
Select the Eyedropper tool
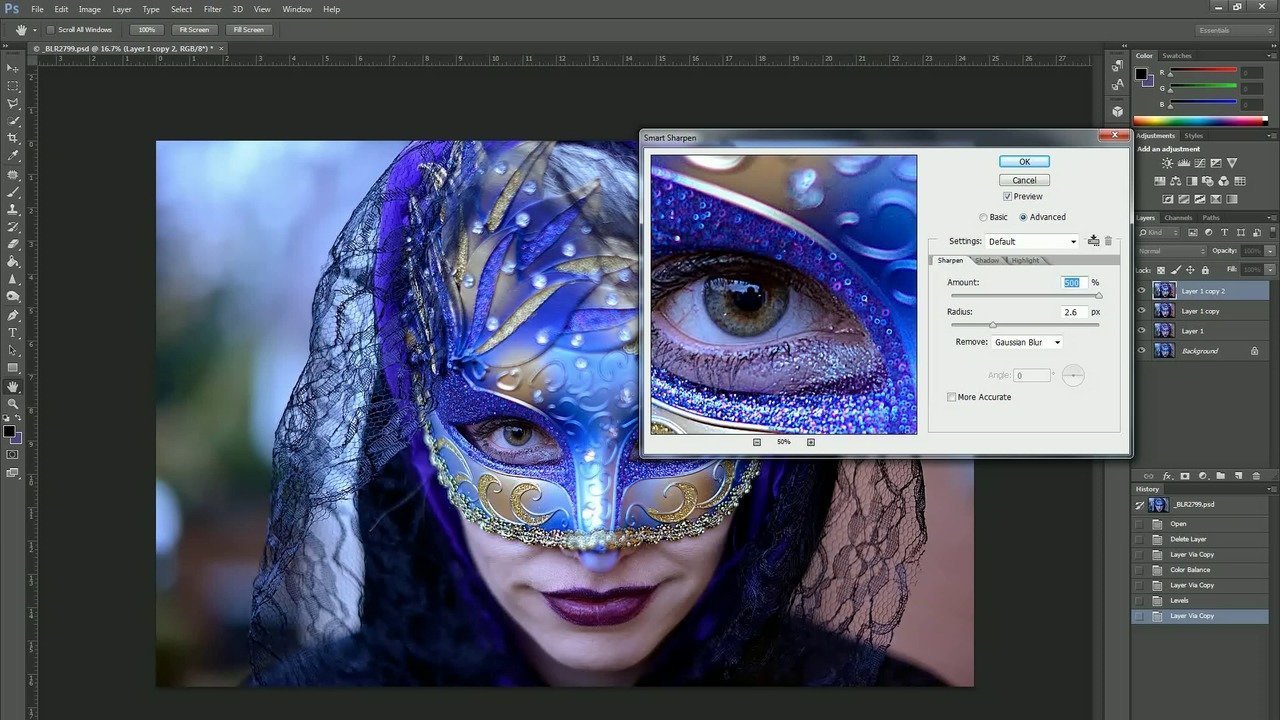pos(14,156)
